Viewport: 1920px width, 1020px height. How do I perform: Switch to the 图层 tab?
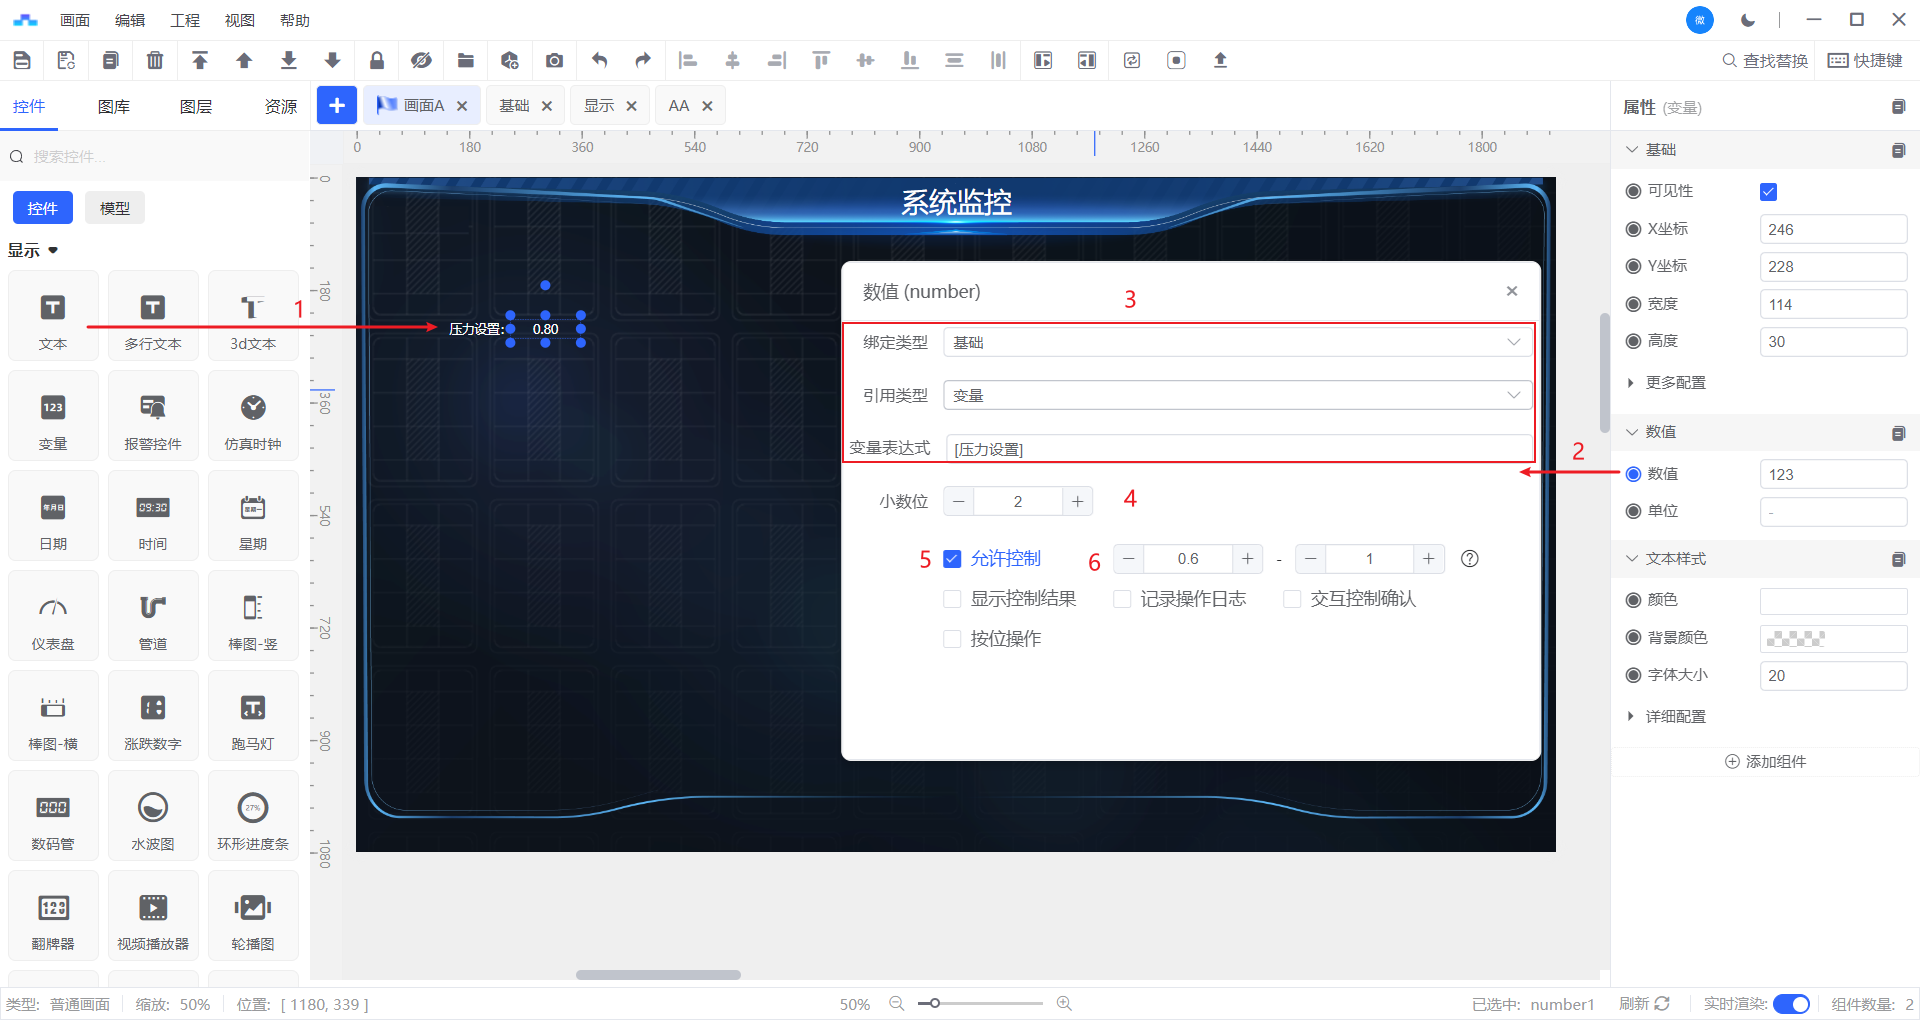tap(196, 107)
